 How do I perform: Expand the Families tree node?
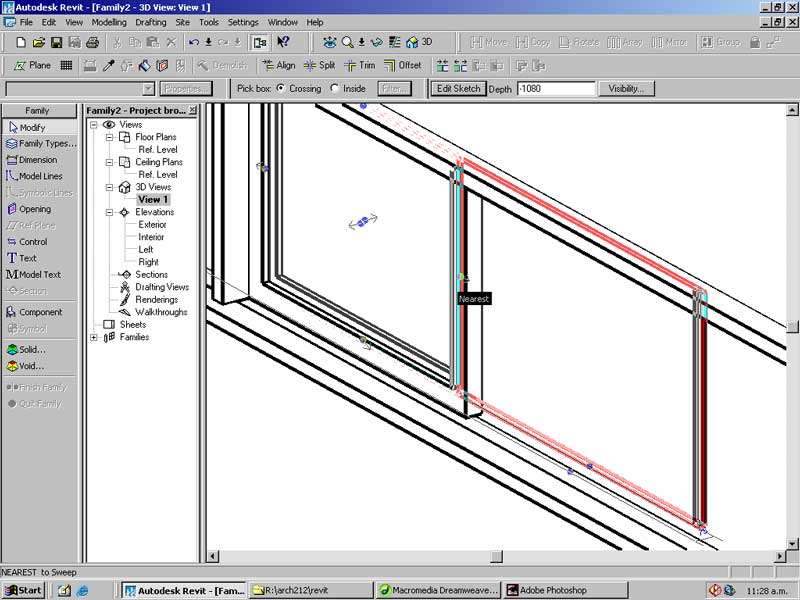[x=94, y=337]
